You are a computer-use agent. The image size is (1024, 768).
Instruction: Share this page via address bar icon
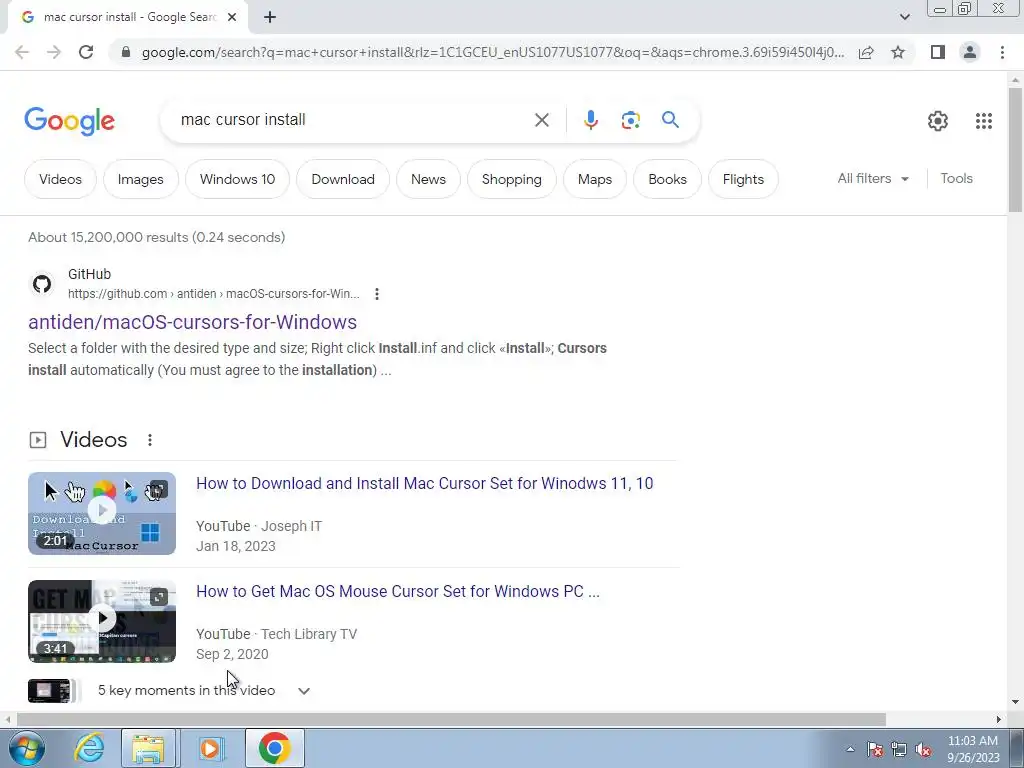[866, 52]
